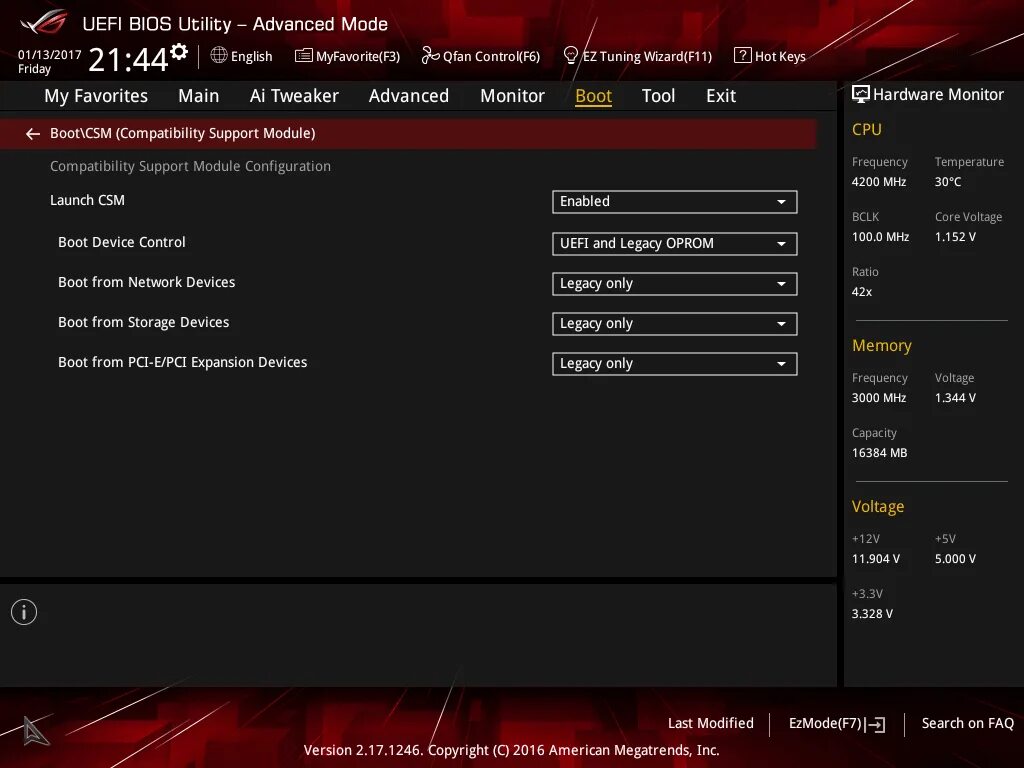Click MyFavorite(F3) label
This screenshot has width=1024, height=768.
358,57
